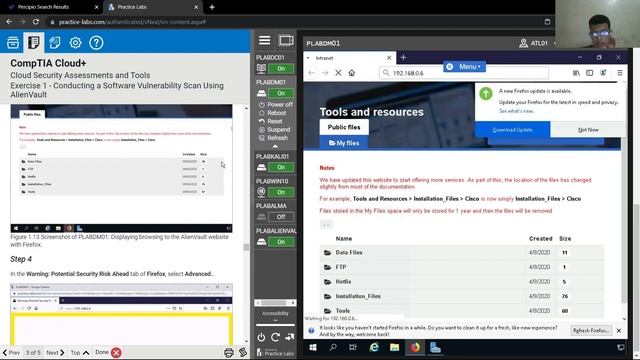Select Refresh for PLABDM01
This screenshot has height=360, width=640.
[273, 138]
